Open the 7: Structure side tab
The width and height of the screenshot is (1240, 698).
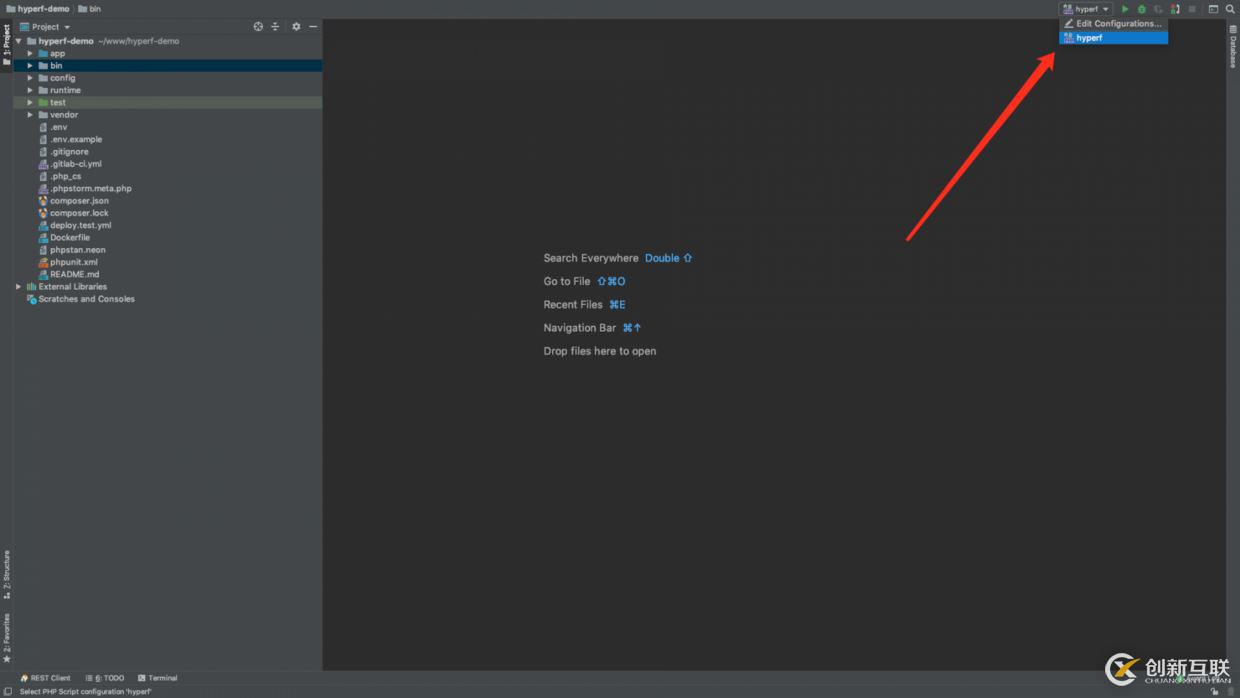click(6, 574)
